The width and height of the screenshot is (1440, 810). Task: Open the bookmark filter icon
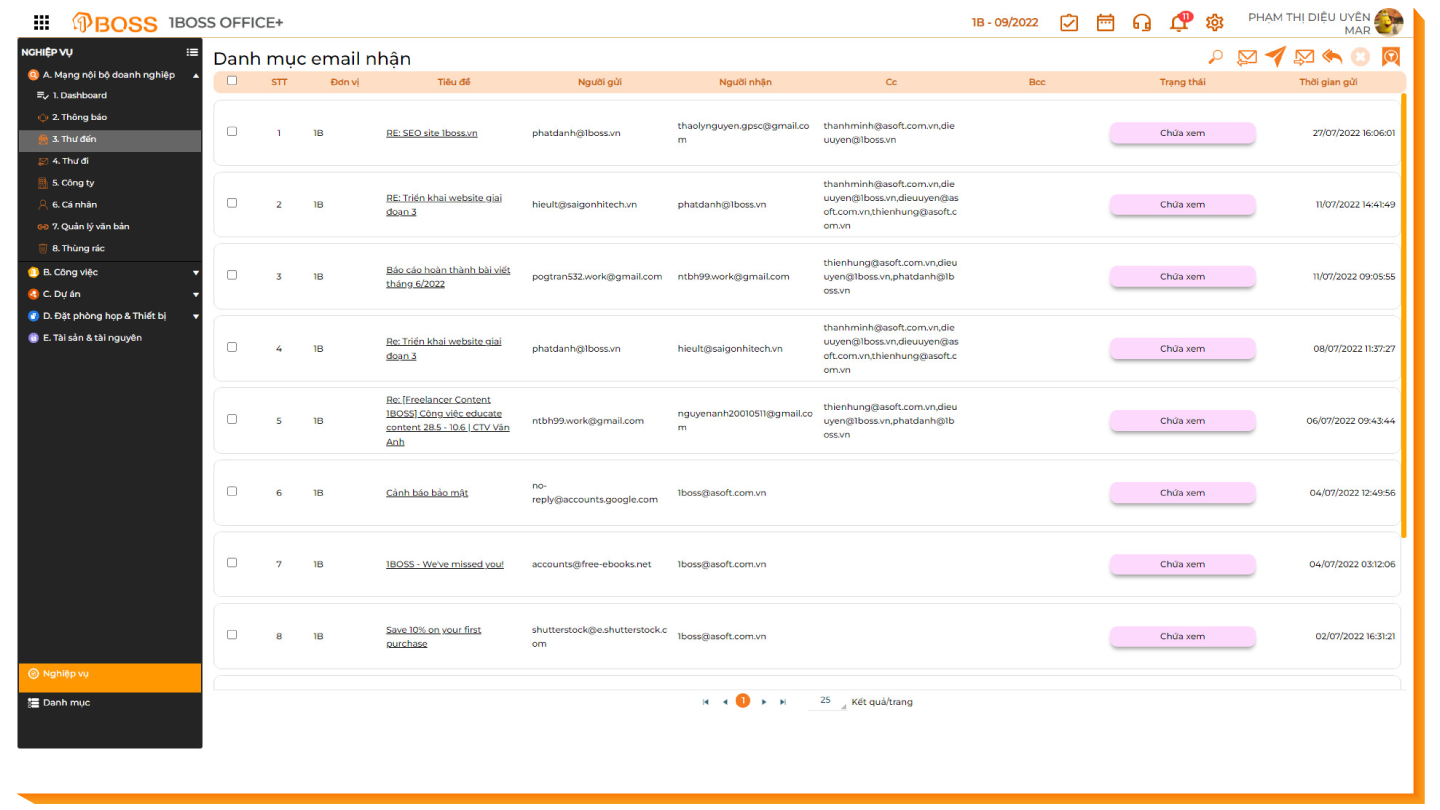1390,57
